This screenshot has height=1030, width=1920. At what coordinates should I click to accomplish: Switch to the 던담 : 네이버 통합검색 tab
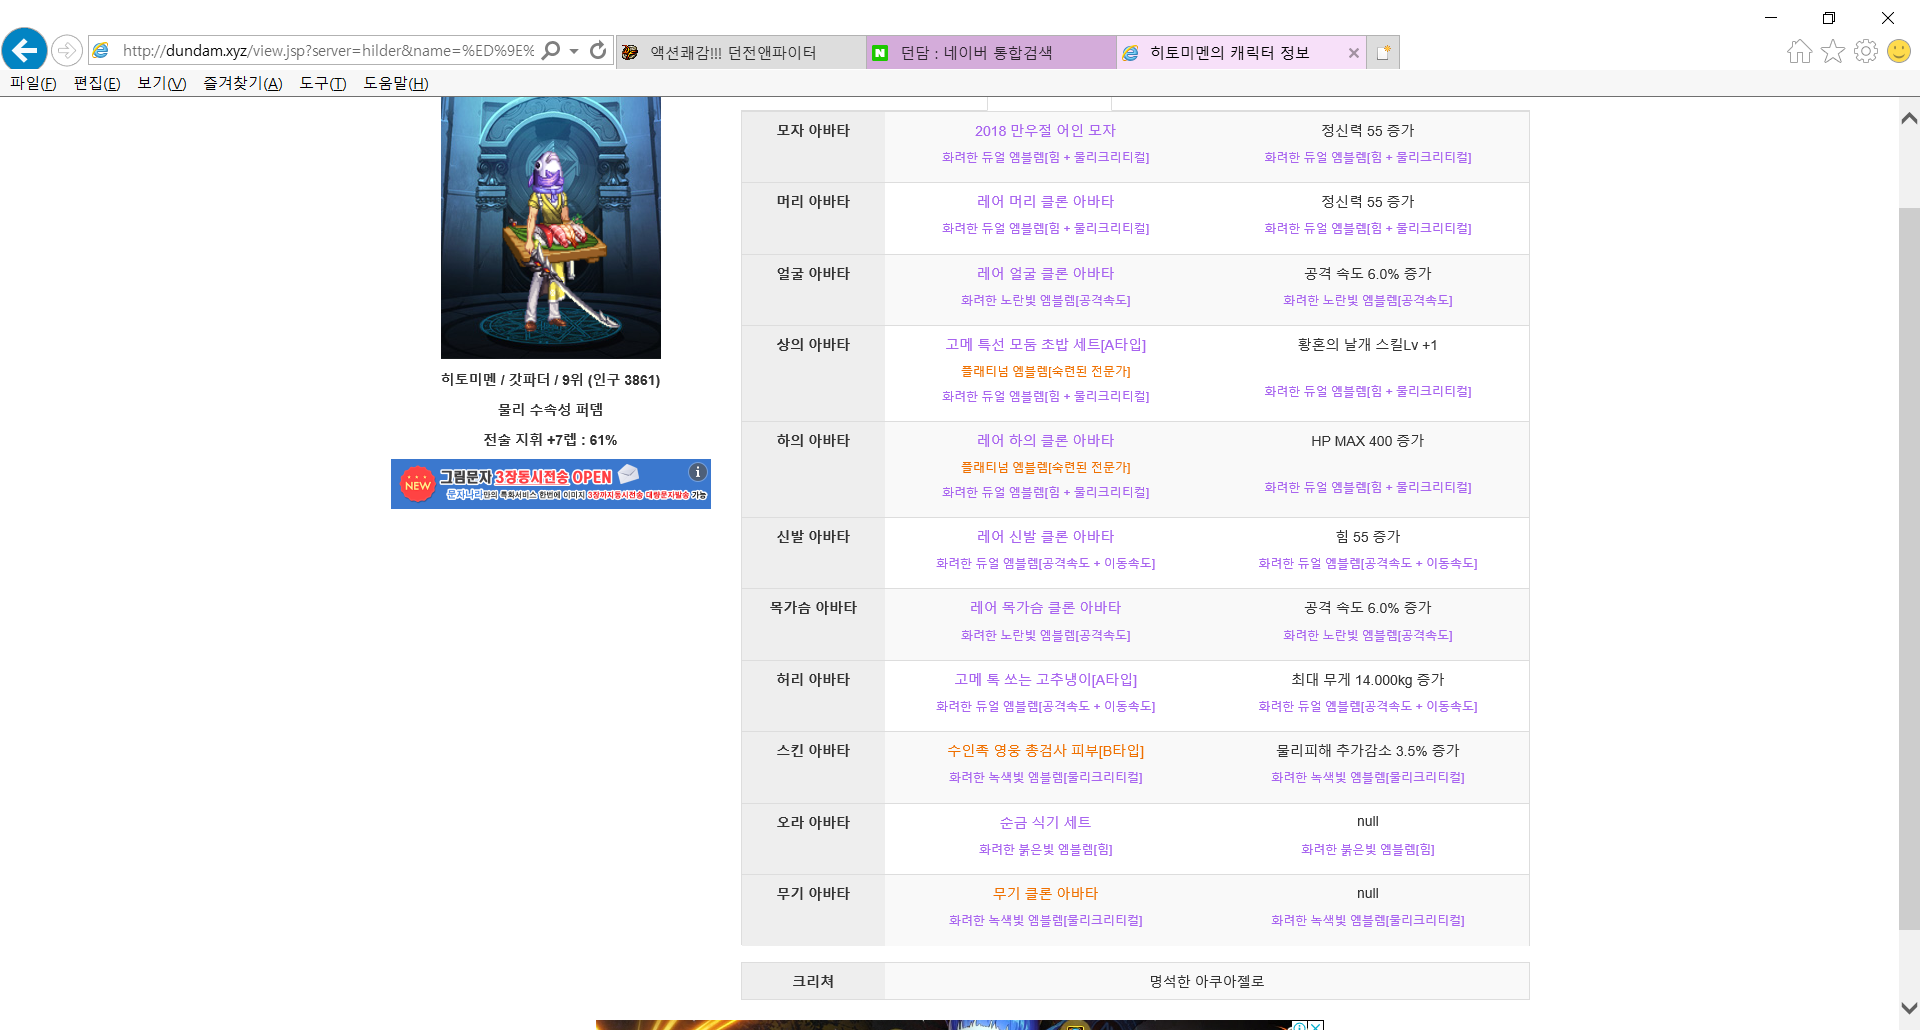991,52
